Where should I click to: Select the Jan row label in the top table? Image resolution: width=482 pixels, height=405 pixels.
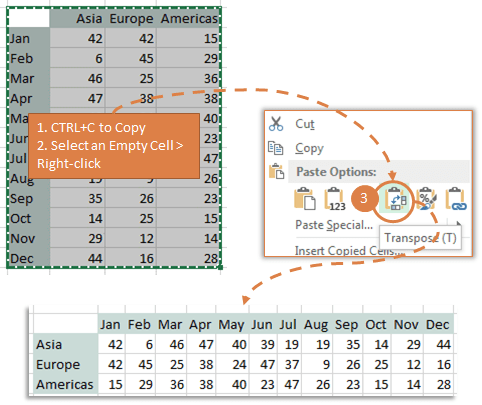(x=29, y=38)
